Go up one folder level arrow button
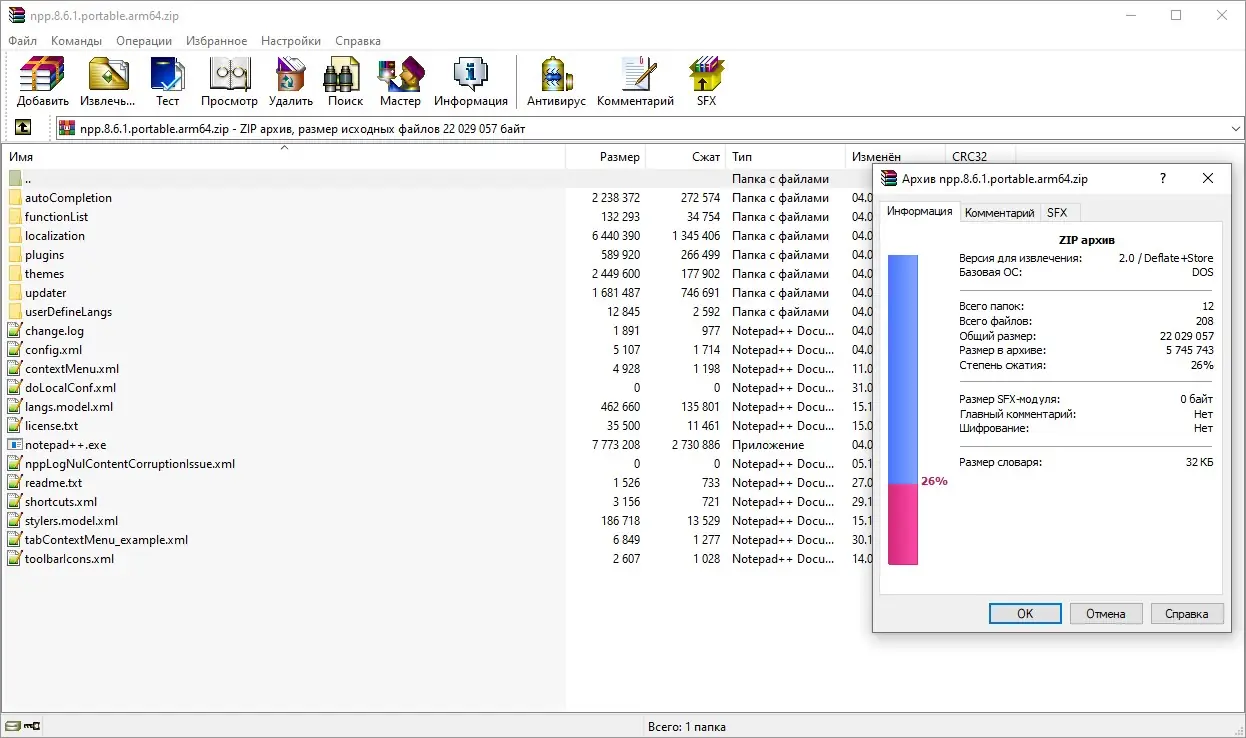Image resolution: width=1246 pixels, height=738 pixels. click(x=23, y=128)
